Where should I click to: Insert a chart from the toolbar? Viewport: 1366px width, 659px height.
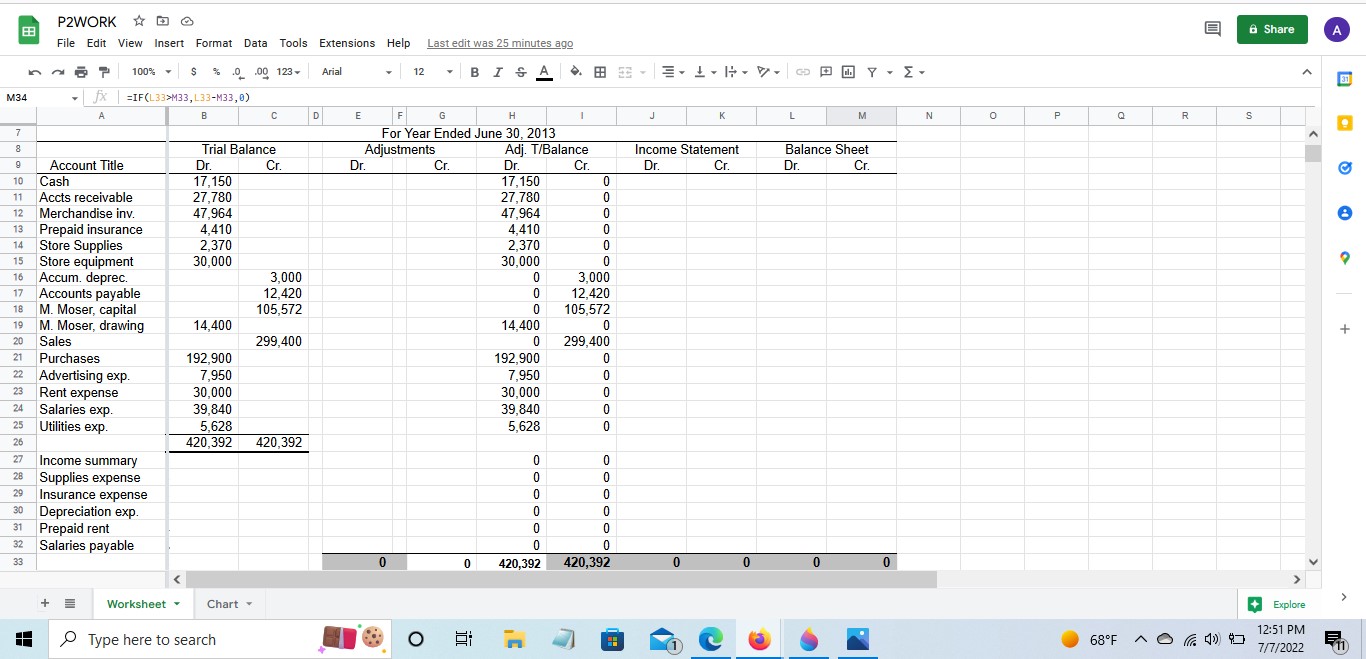[846, 71]
